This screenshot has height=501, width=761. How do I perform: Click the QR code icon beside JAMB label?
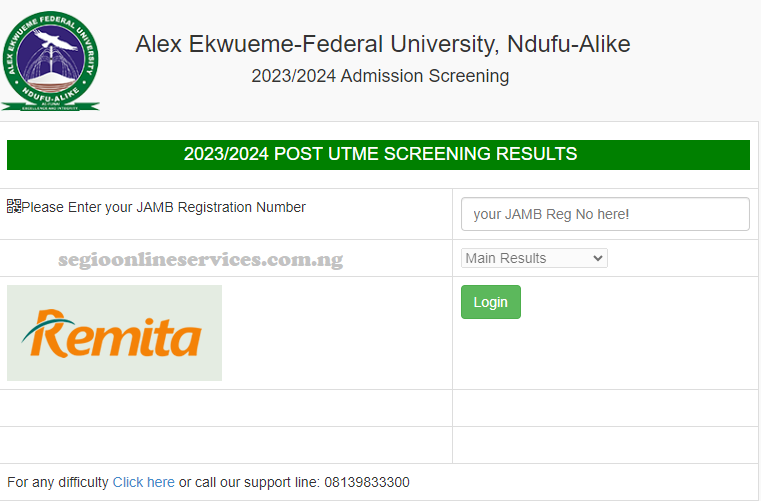(14, 207)
